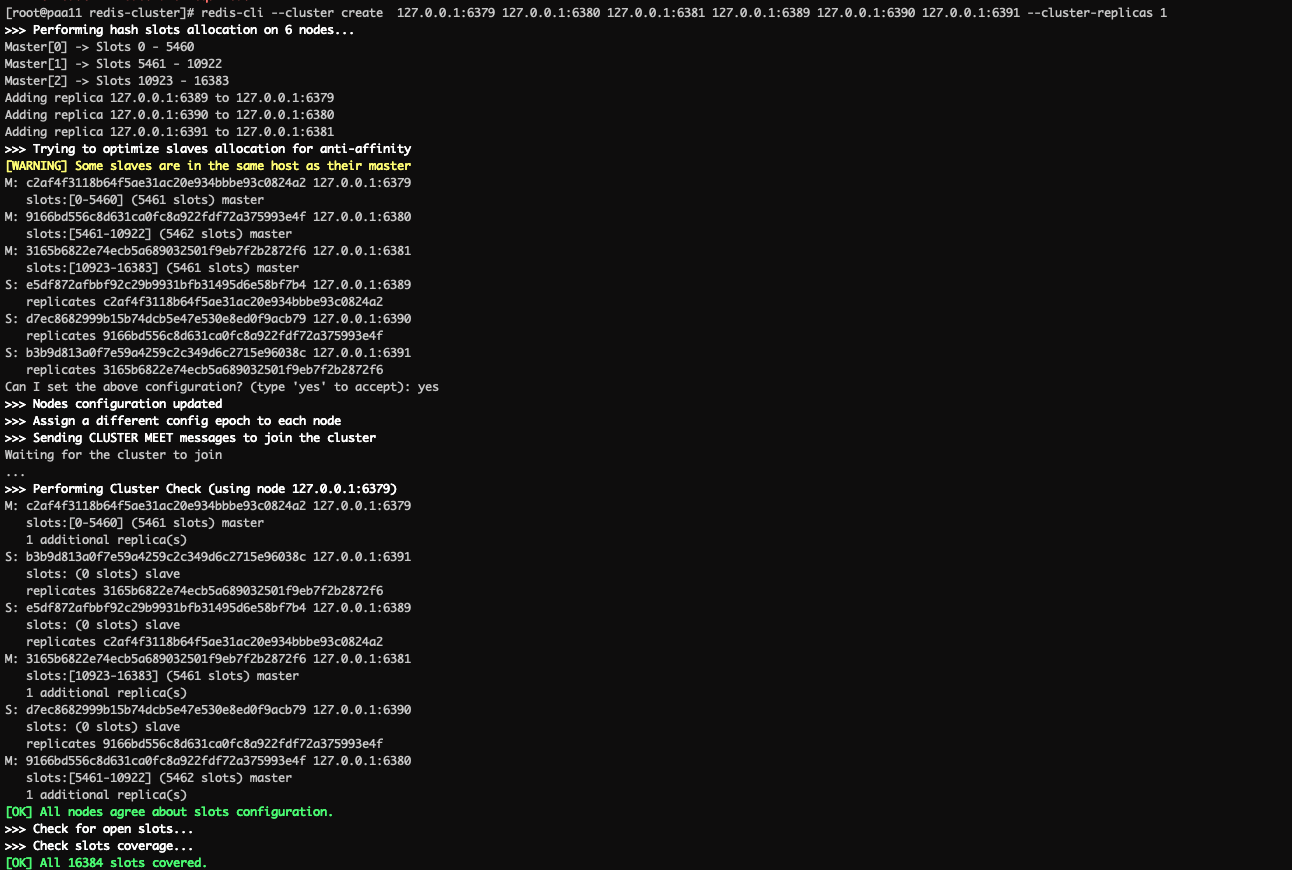The width and height of the screenshot is (1292, 870).
Task: Click the 'M: 3165b682...' 6381 line above the yes prompt
Action: (x=208, y=251)
